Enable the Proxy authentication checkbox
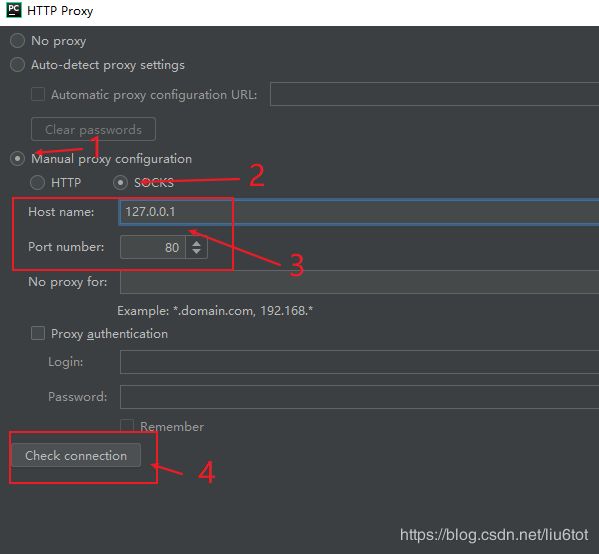 click(38, 333)
